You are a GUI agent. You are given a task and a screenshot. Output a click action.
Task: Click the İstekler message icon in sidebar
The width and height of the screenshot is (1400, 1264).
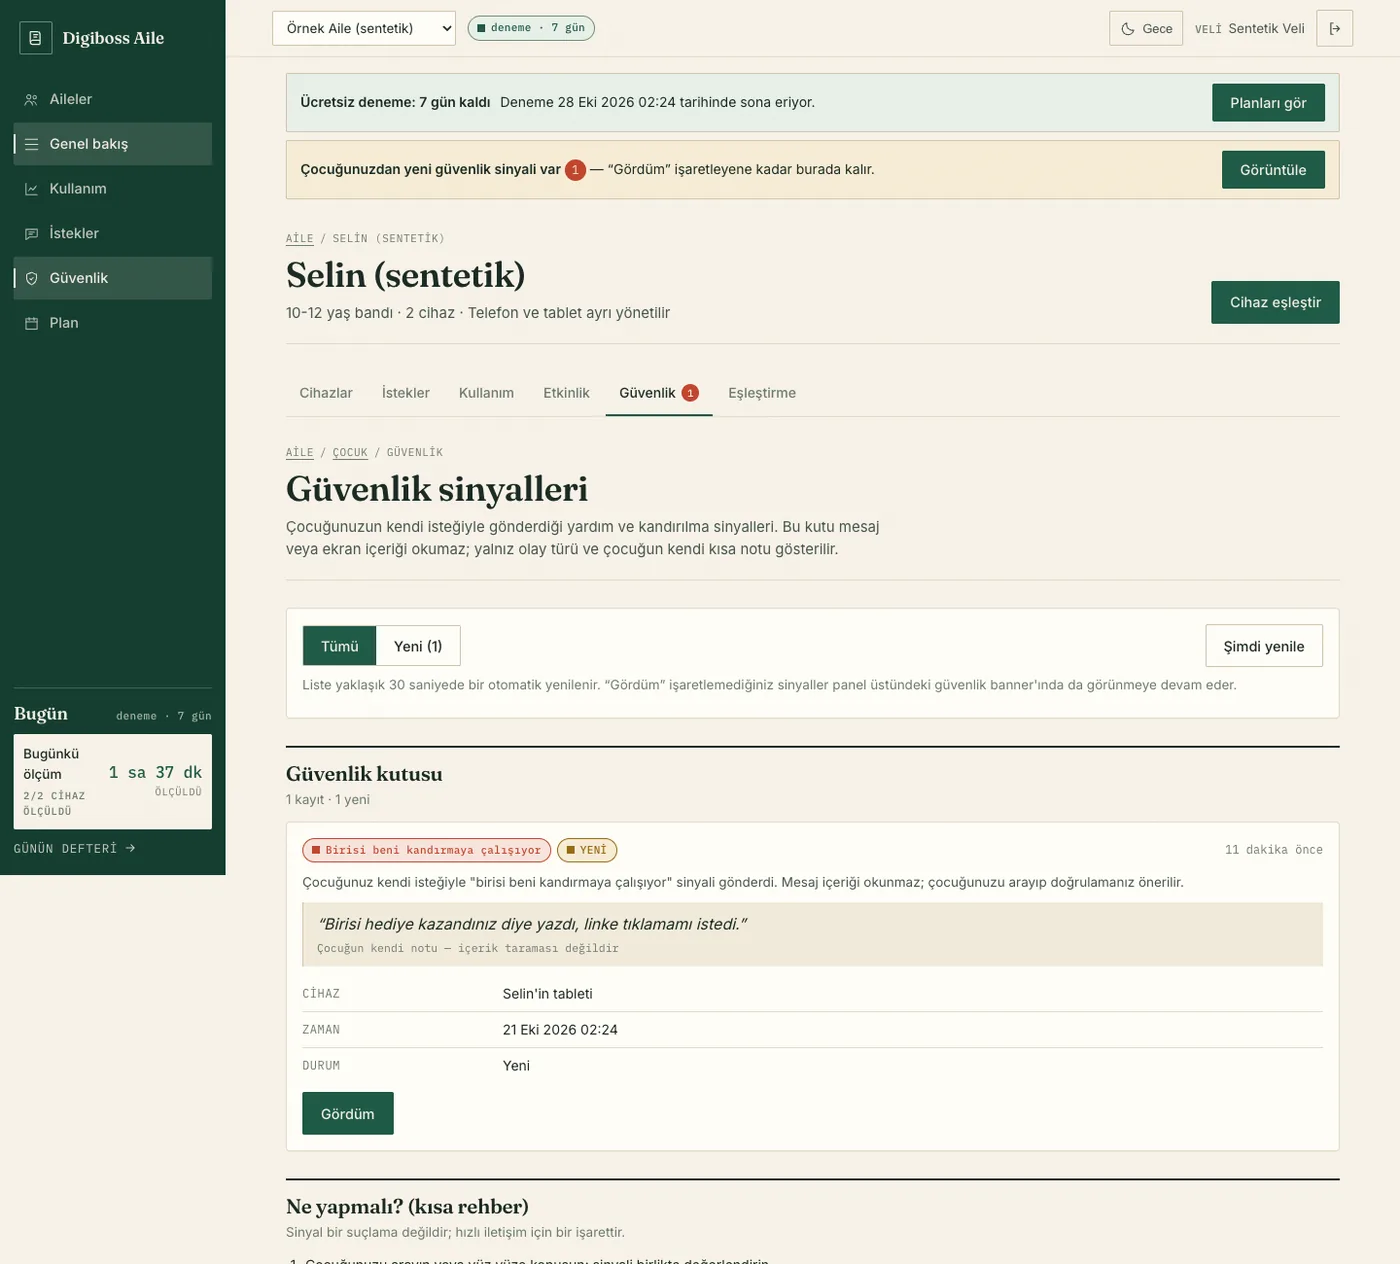click(31, 234)
